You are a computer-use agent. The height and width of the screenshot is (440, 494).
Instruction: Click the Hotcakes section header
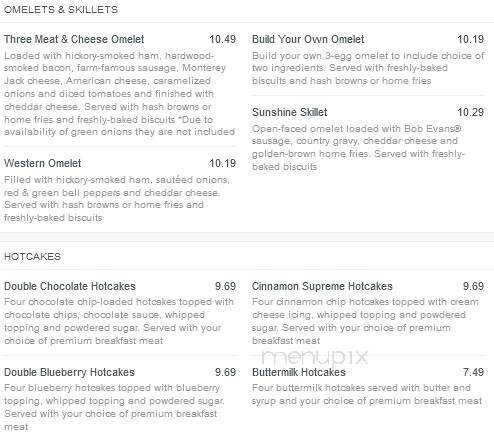pyautogui.click(x=32, y=256)
